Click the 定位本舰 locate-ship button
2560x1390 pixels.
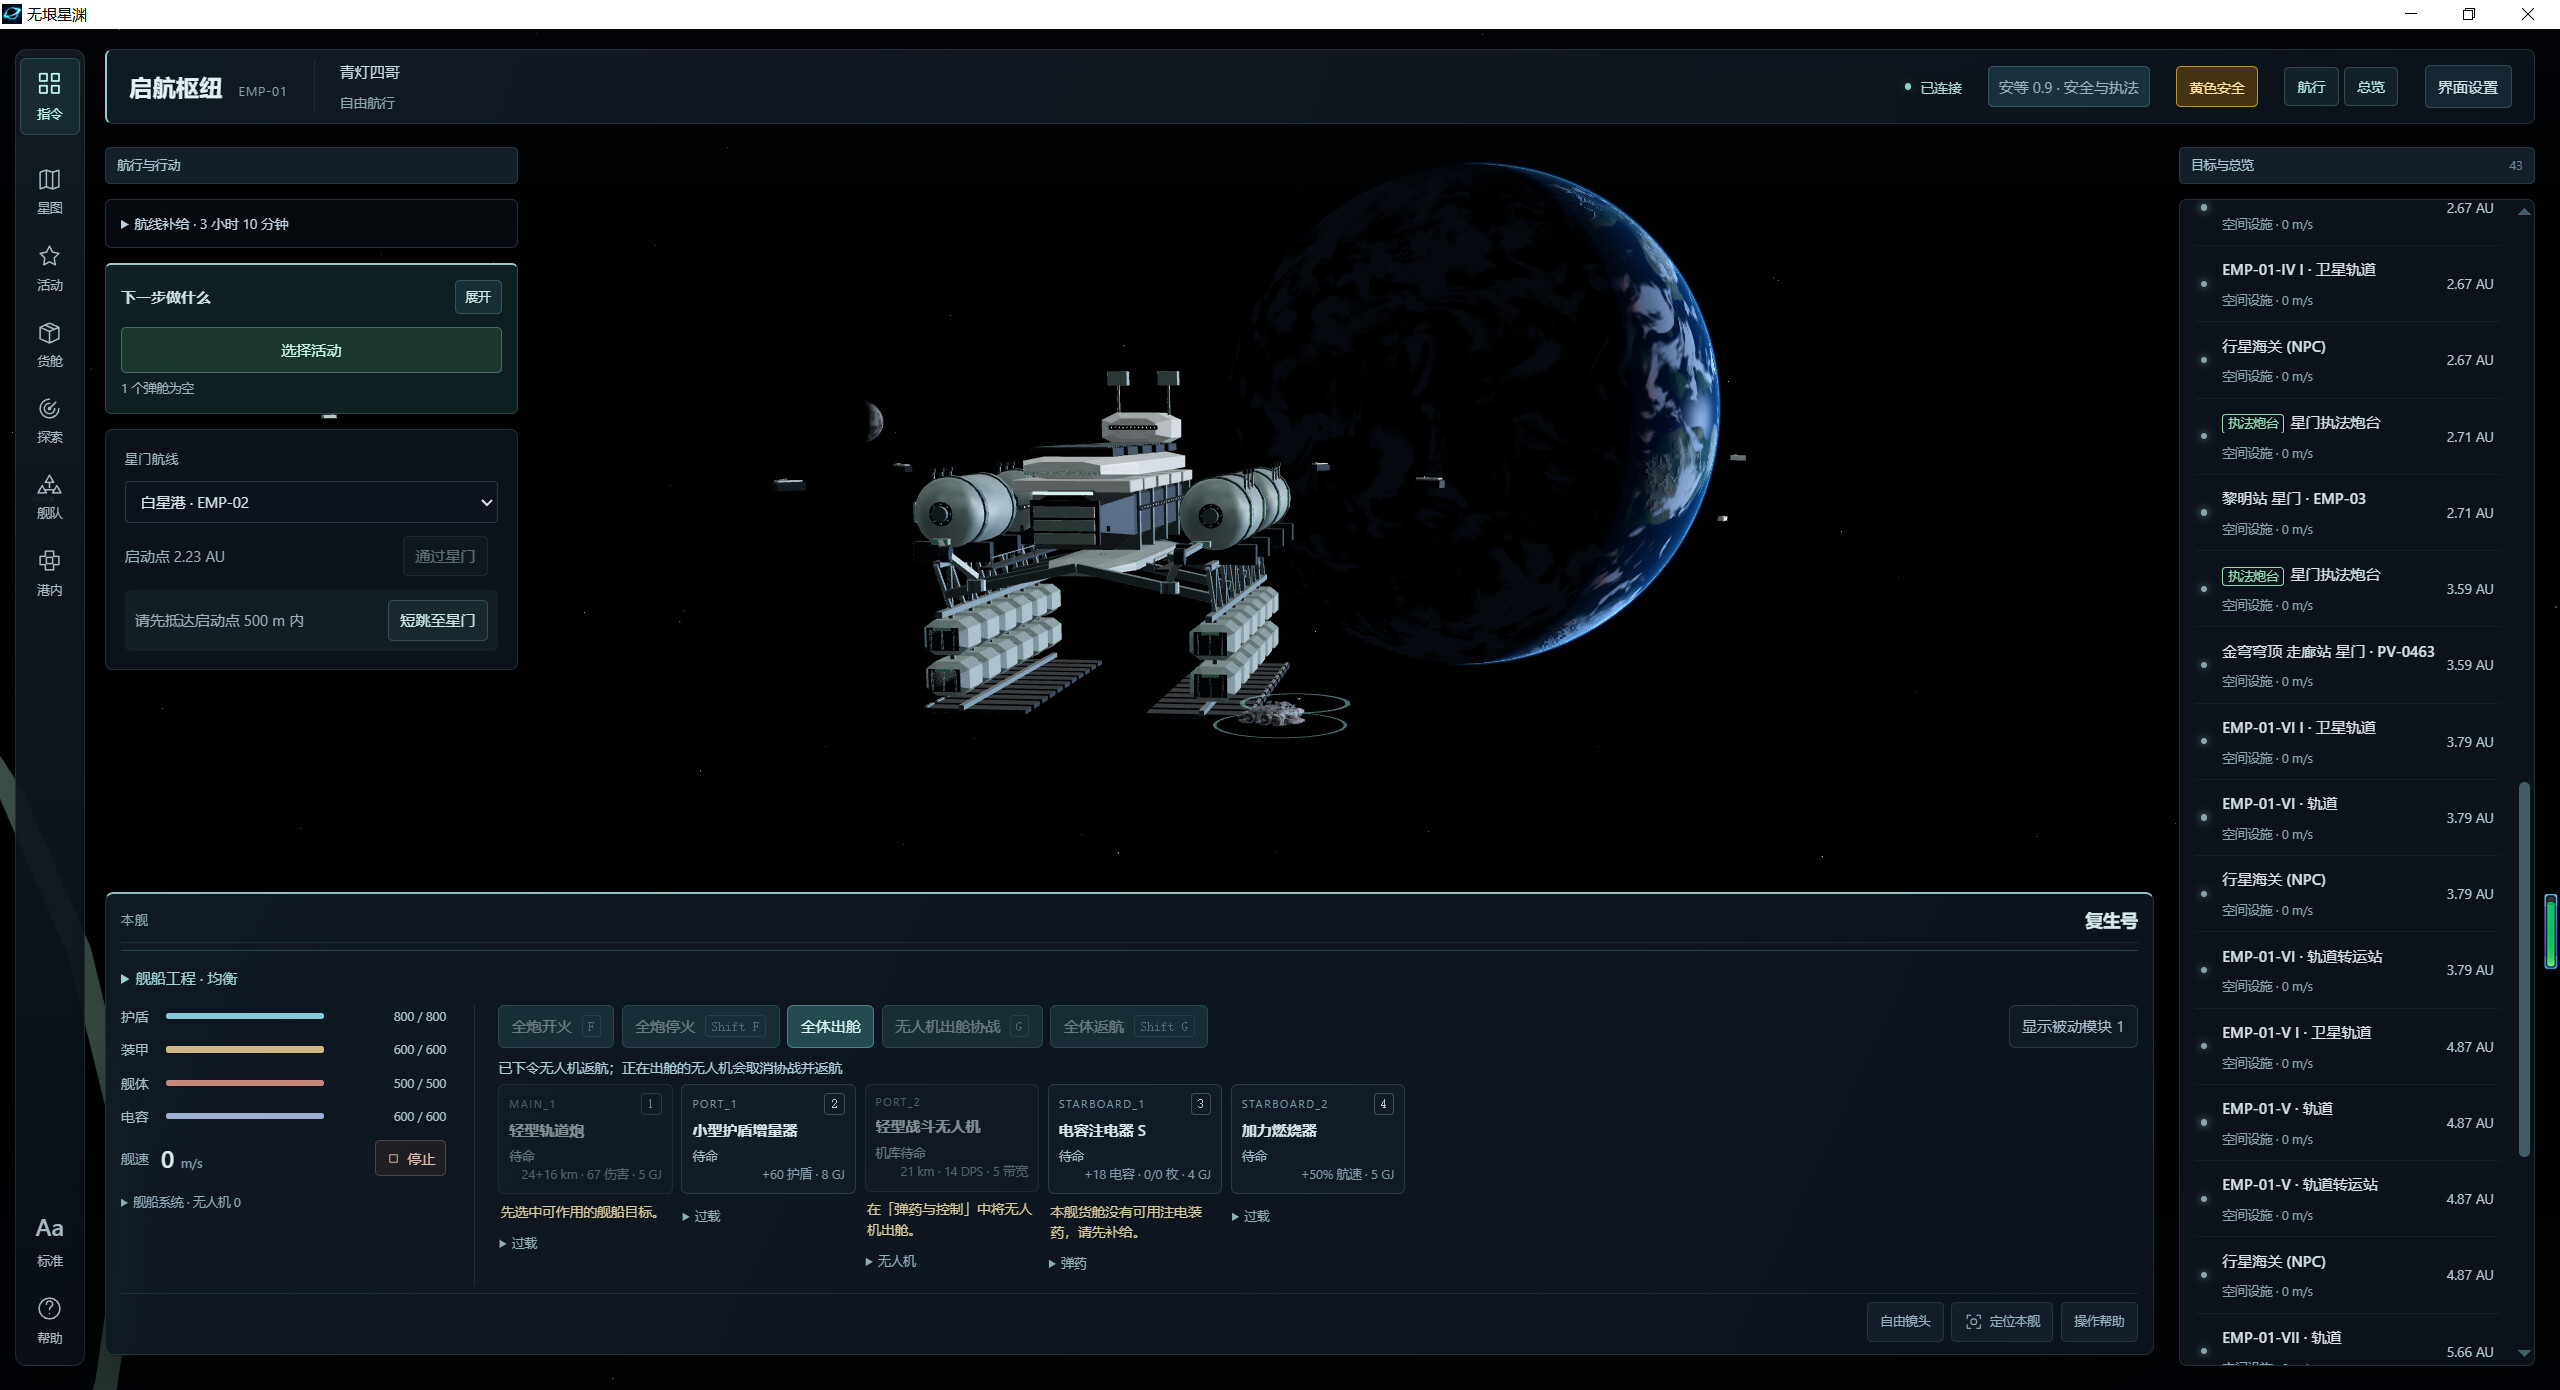pos(2002,1321)
